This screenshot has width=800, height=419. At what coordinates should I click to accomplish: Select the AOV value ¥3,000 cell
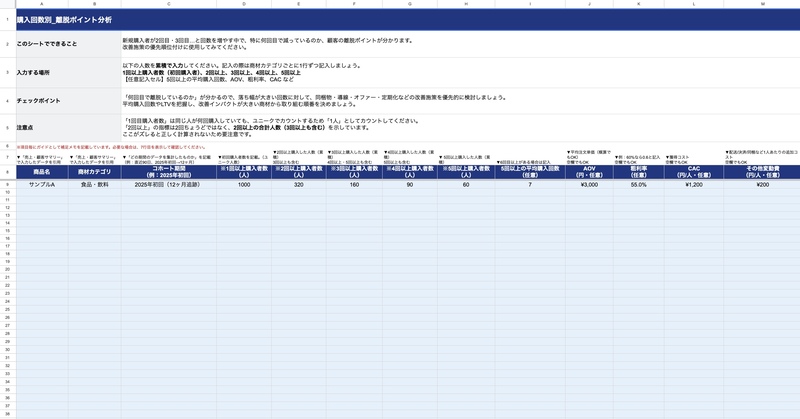coord(588,185)
